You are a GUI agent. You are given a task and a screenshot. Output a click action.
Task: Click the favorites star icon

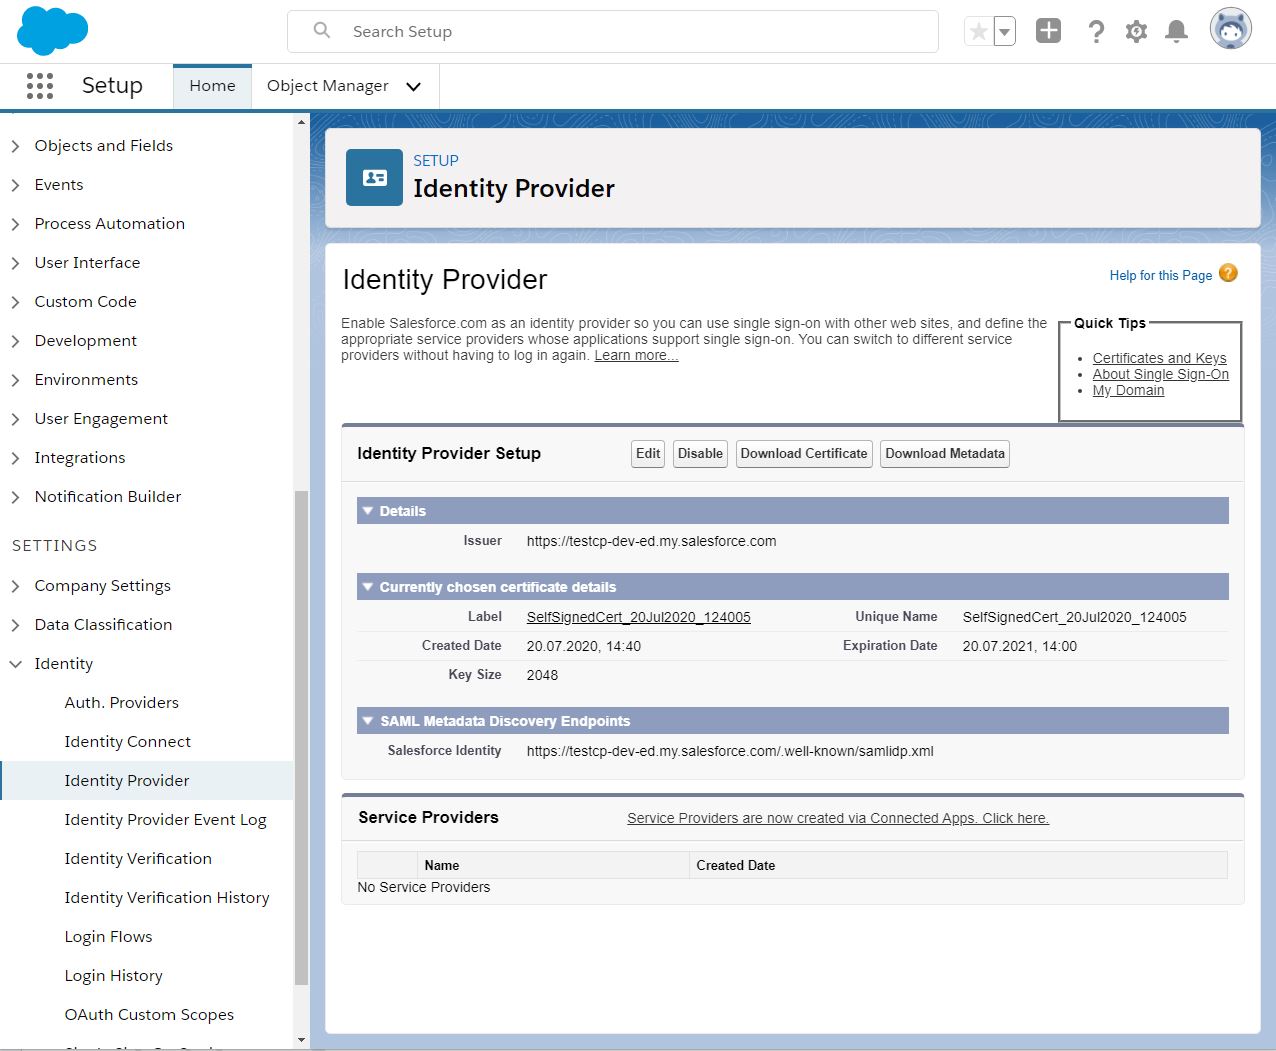[x=978, y=29]
